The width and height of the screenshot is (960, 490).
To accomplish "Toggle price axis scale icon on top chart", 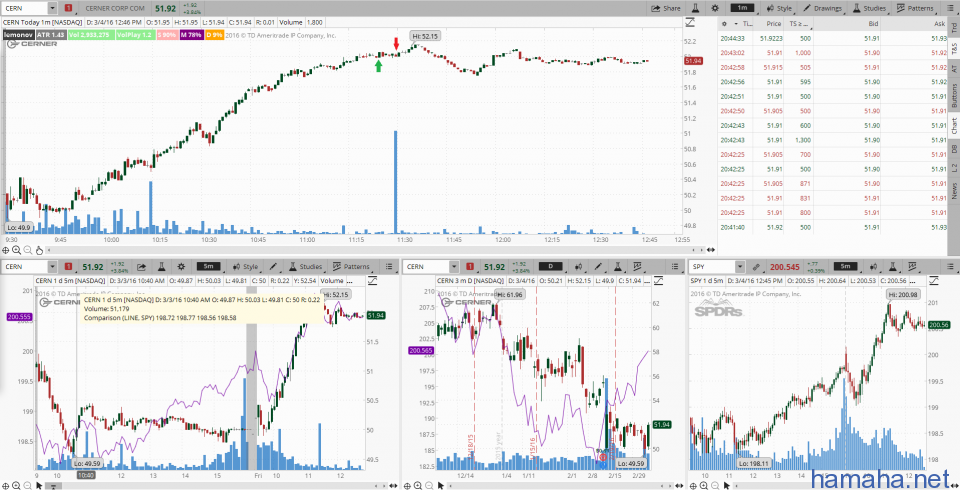I will (690, 23).
